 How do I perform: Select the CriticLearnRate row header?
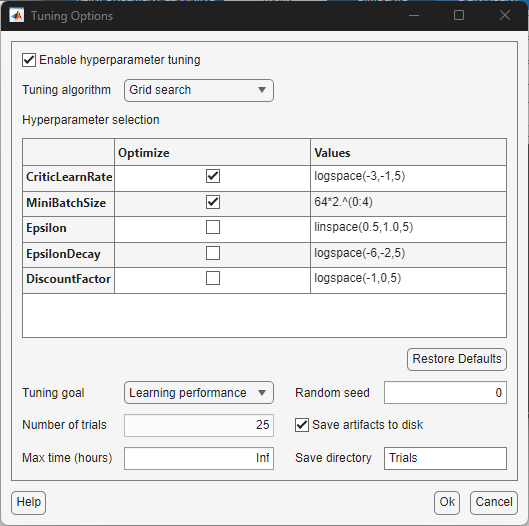click(x=69, y=178)
